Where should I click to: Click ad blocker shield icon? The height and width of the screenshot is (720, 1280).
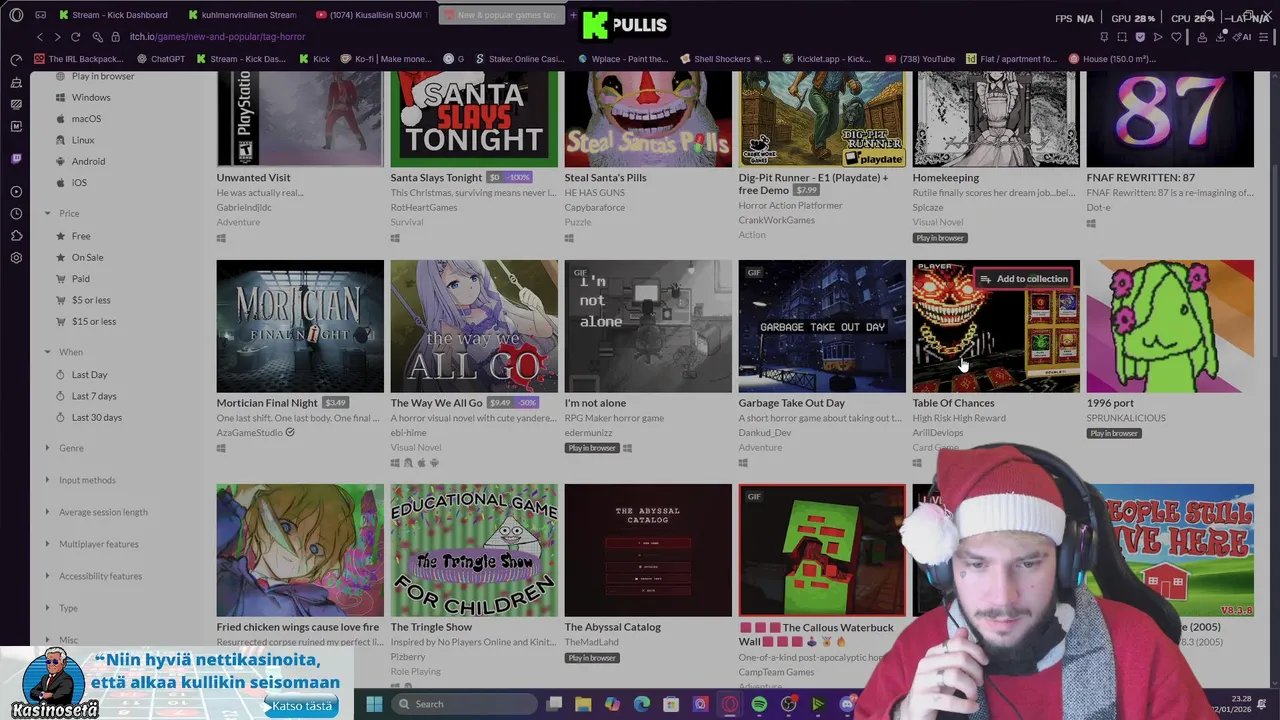pos(1140,37)
